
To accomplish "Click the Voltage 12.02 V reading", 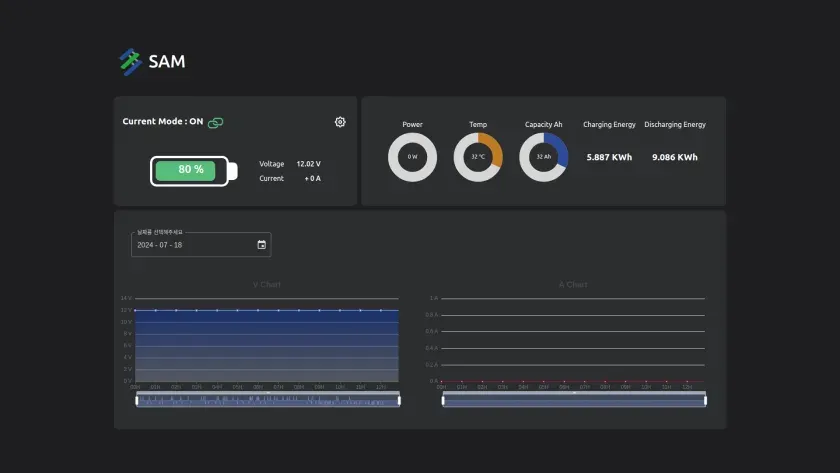I will (x=290, y=164).
